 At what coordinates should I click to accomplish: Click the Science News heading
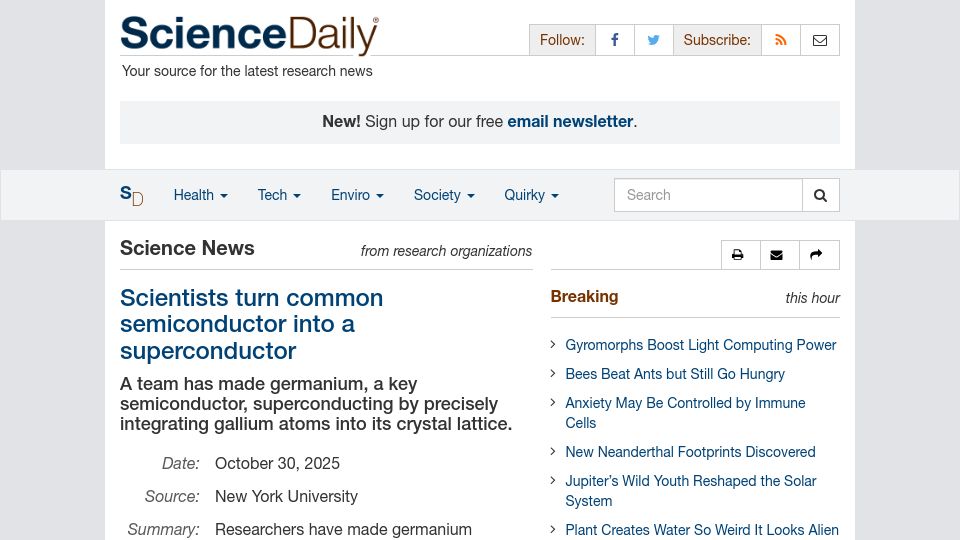click(x=187, y=248)
